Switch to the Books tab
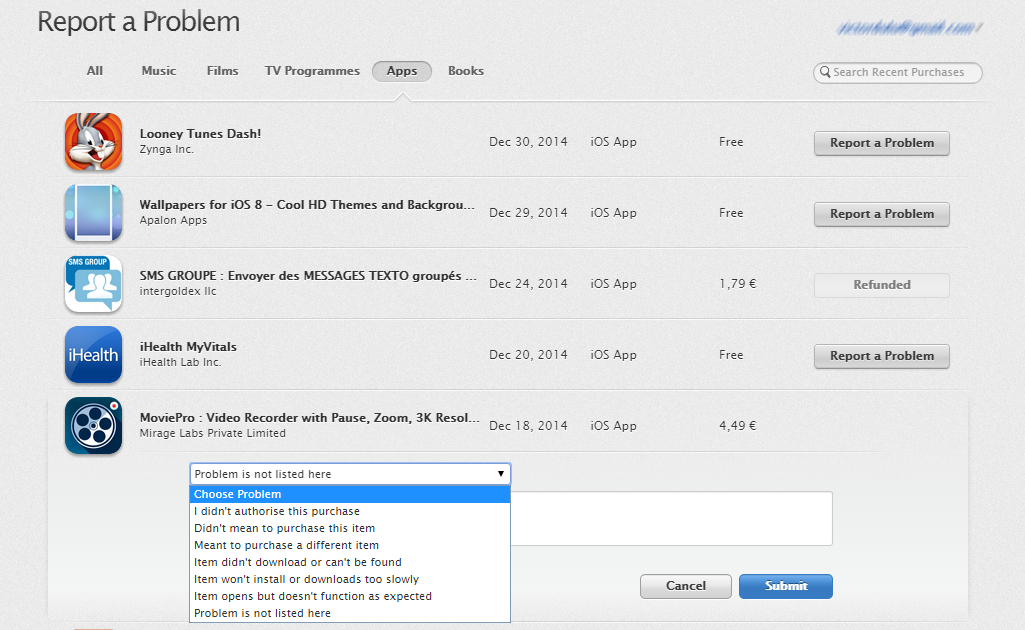 click(x=465, y=71)
